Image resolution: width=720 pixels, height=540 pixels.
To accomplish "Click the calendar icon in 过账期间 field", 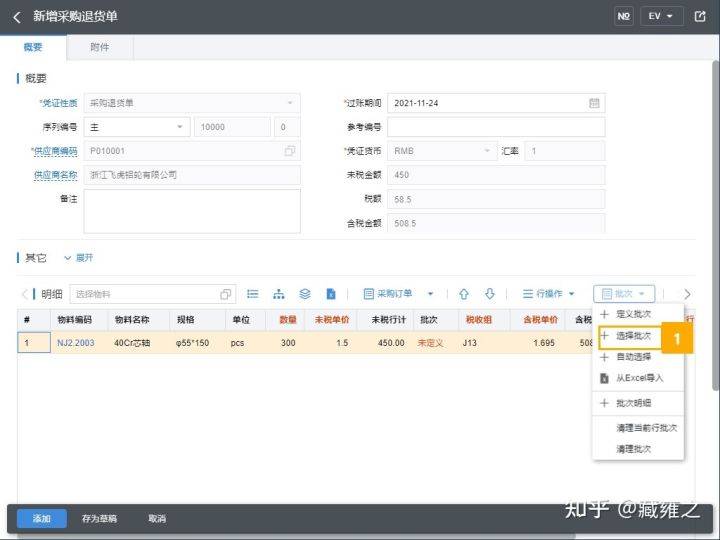I will (594, 103).
